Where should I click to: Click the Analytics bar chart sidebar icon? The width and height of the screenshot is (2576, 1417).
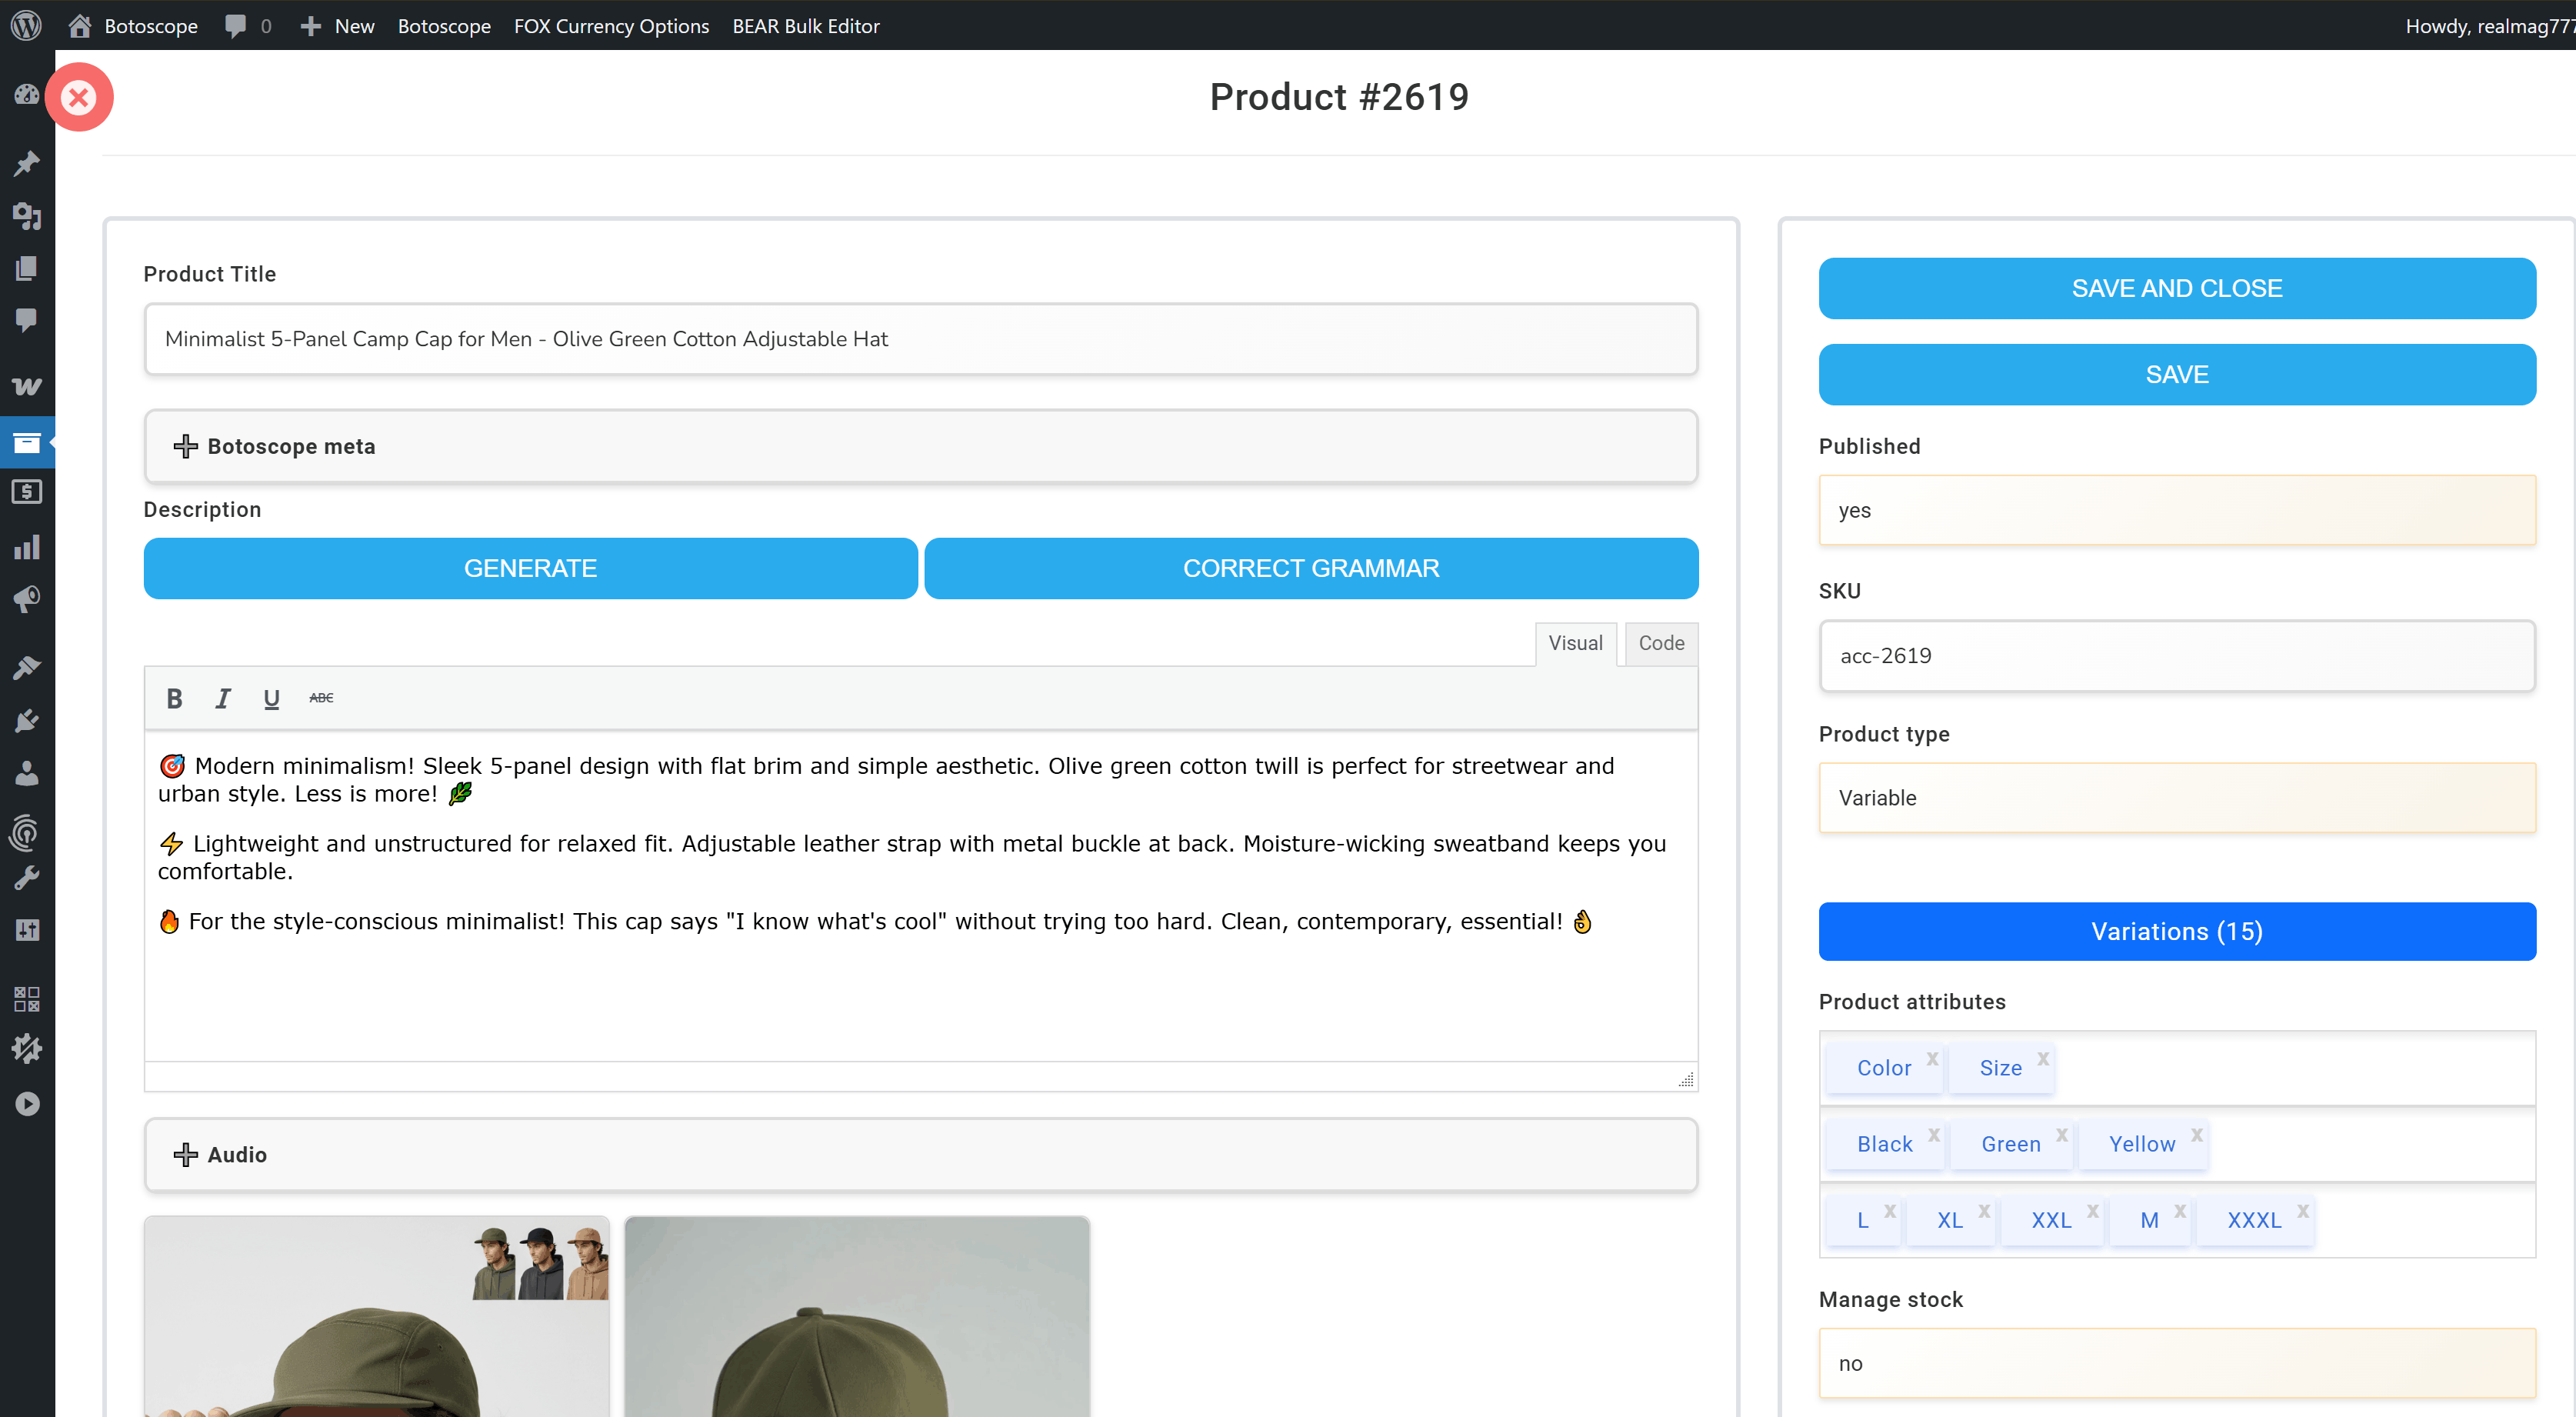pos(26,547)
